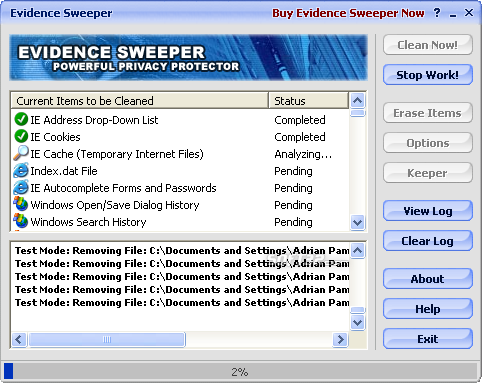This screenshot has width=482, height=383.
Task: Close the Evidence Sweeper window
Action: pos(469,13)
